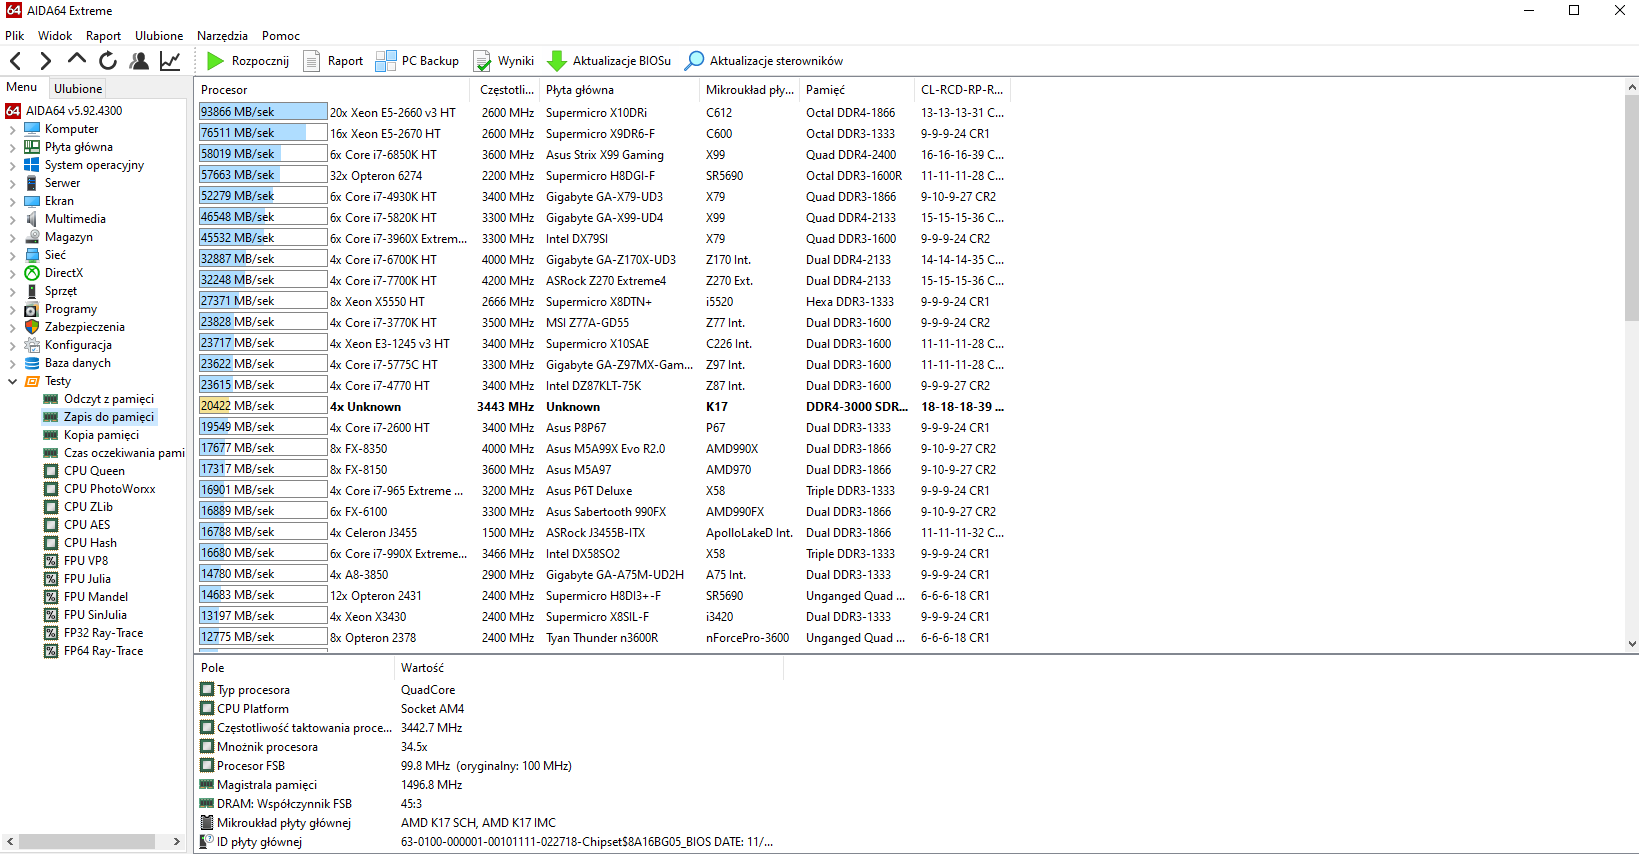Image resolution: width=1639 pixels, height=854 pixels.
Task: Open the Narzędzia menu
Action: coord(222,35)
